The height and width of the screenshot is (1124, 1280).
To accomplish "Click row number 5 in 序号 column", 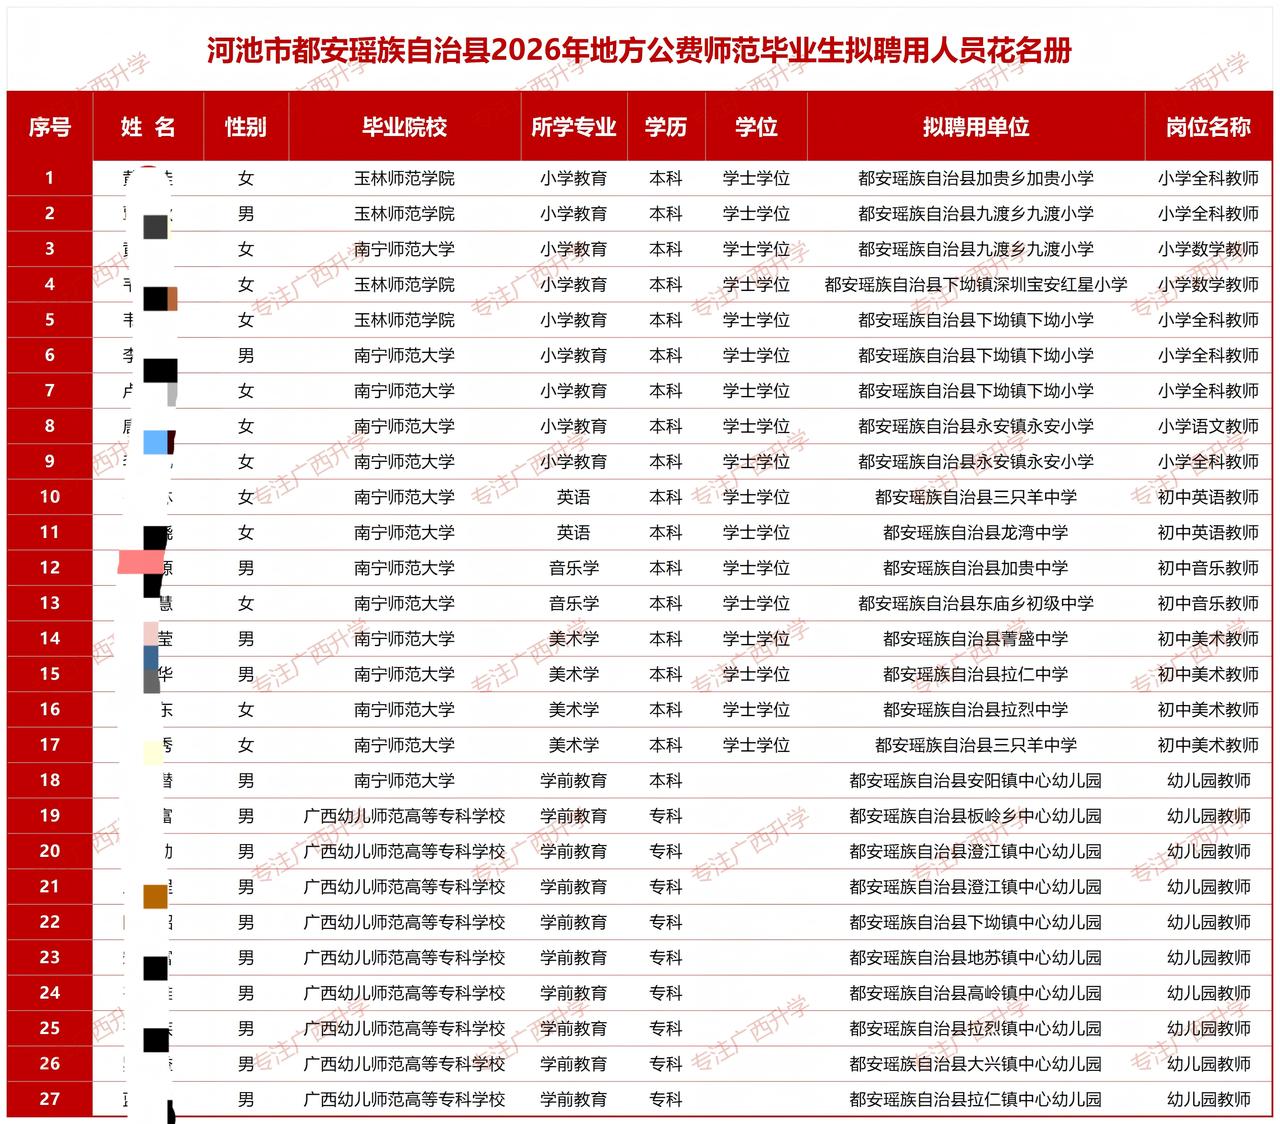I will [x=50, y=320].
